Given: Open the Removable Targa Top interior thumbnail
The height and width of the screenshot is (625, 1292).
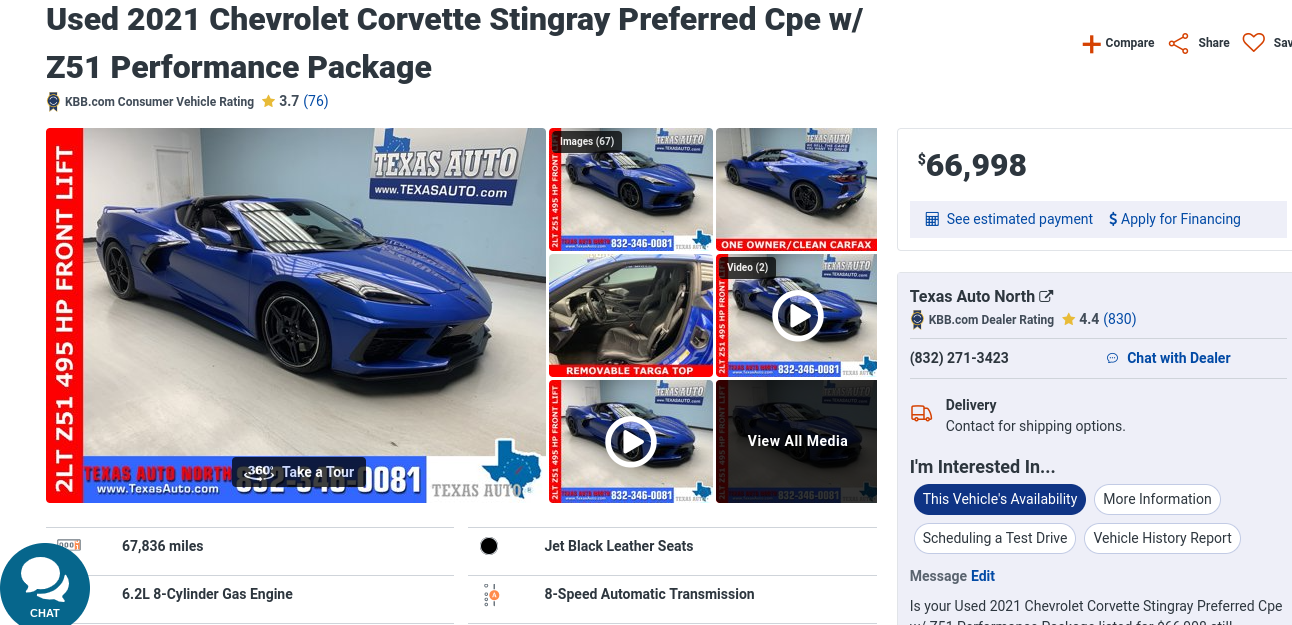Looking at the screenshot, I should (x=631, y=315).
